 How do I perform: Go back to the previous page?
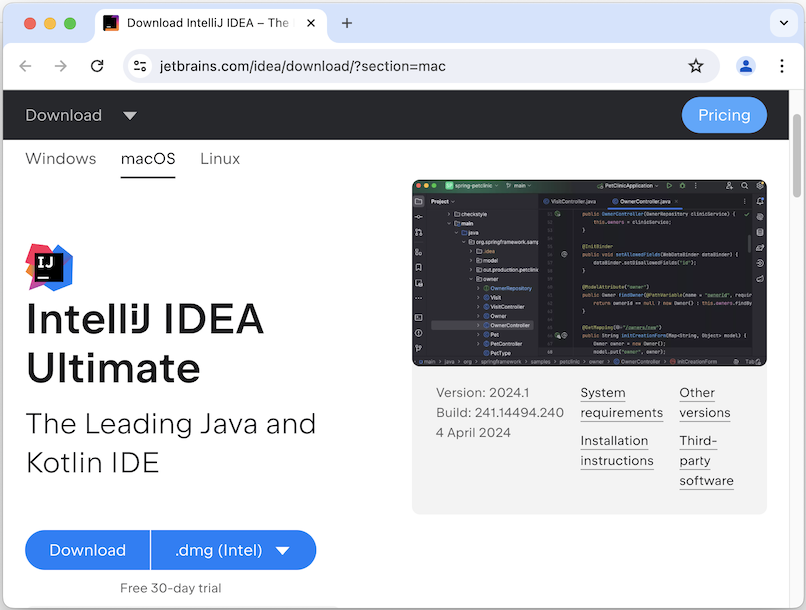pos(25,66)
